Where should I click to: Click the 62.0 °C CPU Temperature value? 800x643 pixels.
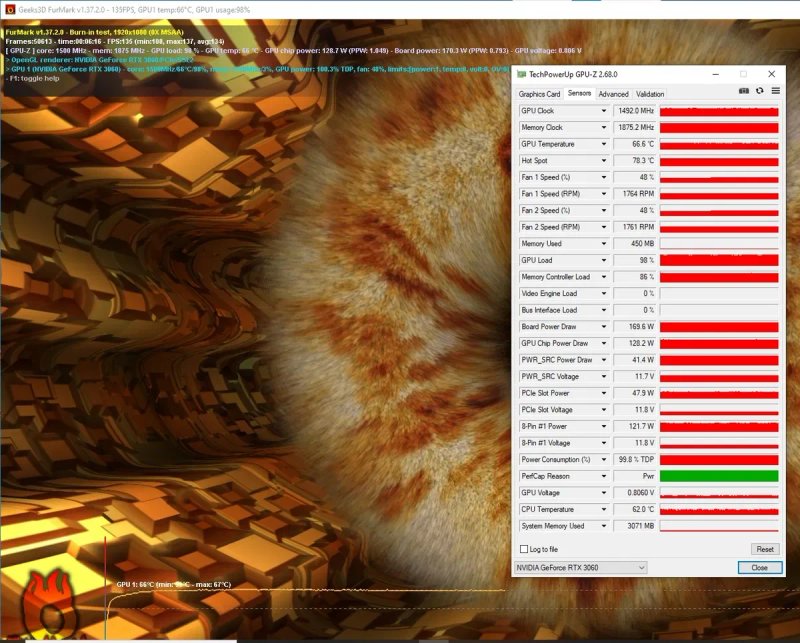[635, 509]
